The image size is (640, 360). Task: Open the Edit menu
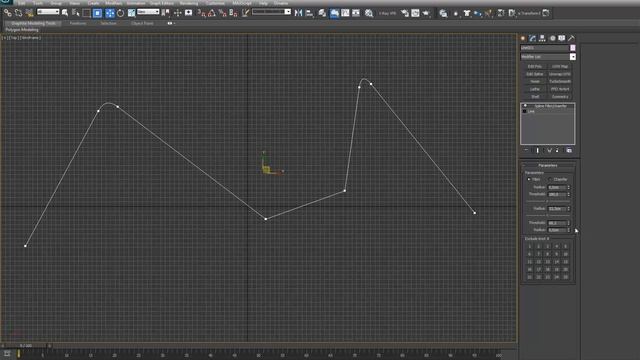click(x=21, y=3)
